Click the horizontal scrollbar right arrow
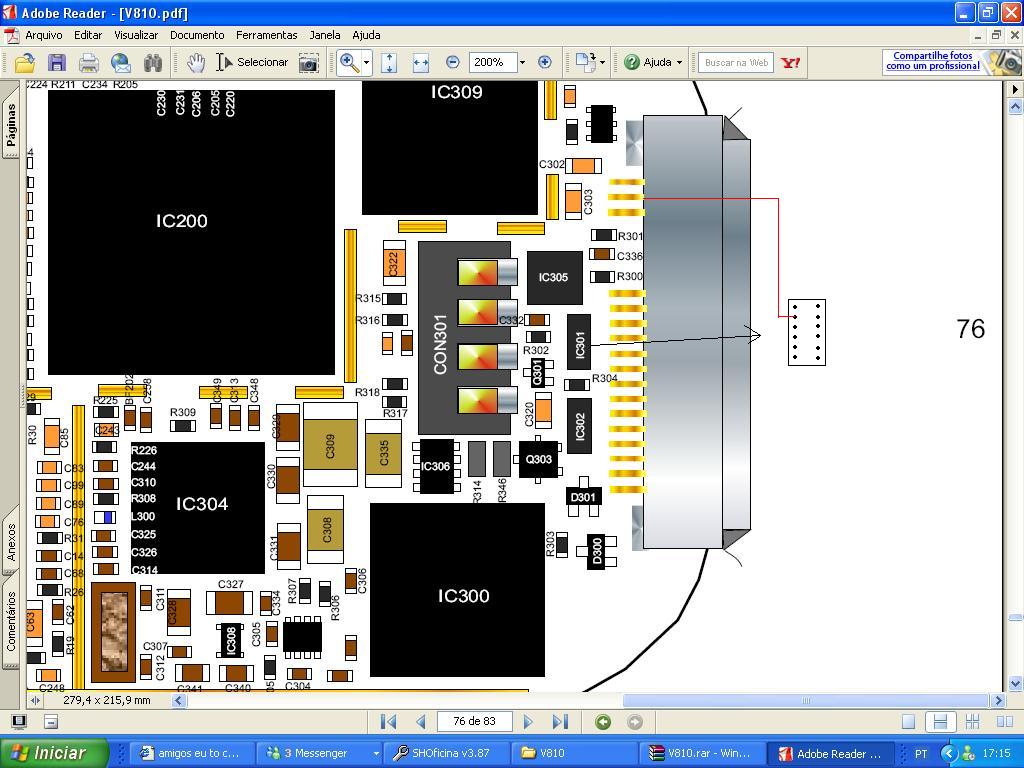The image size is (1024, 768). [x=997, y=701]
